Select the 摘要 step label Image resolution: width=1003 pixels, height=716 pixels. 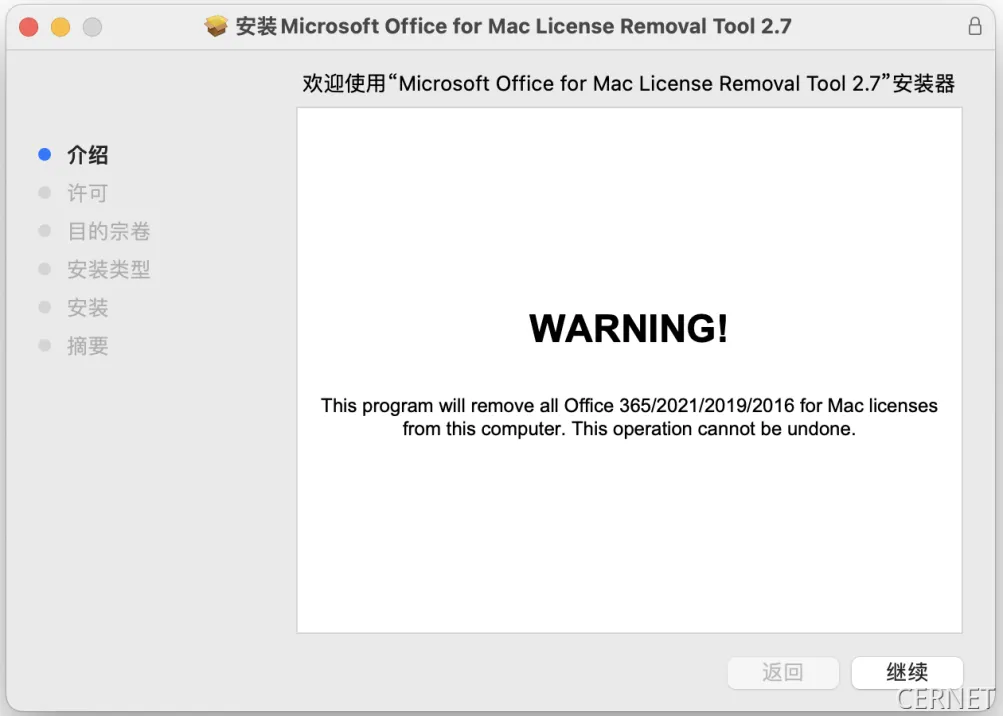pos(87,346)
